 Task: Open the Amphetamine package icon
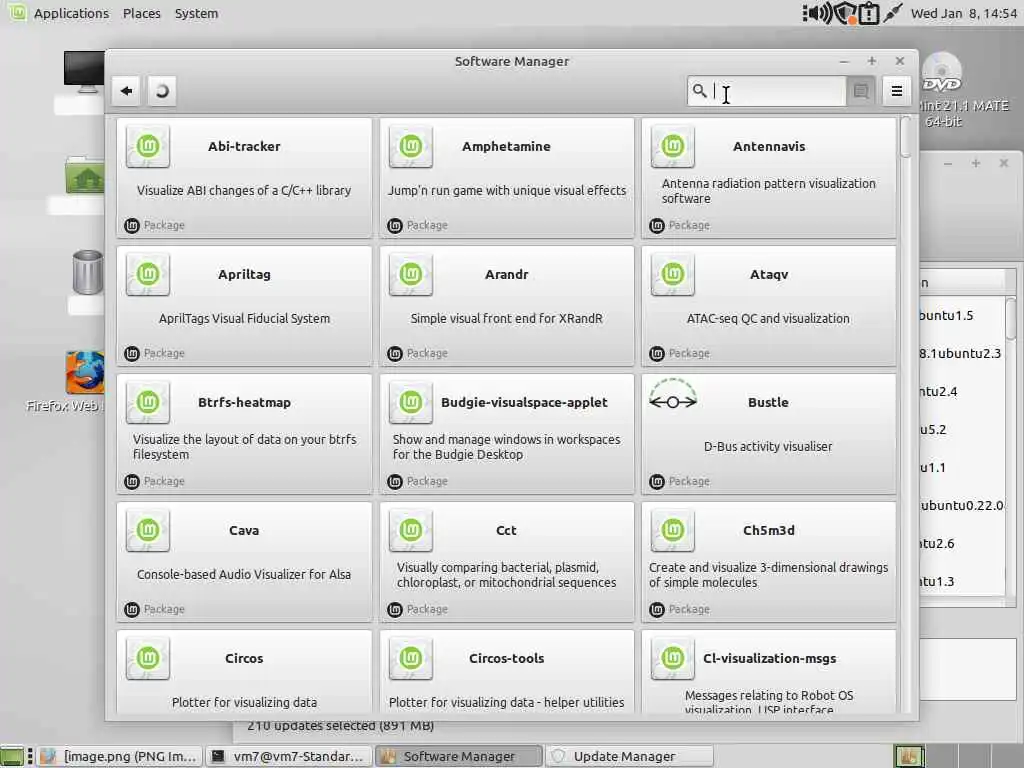pos(411,146)
